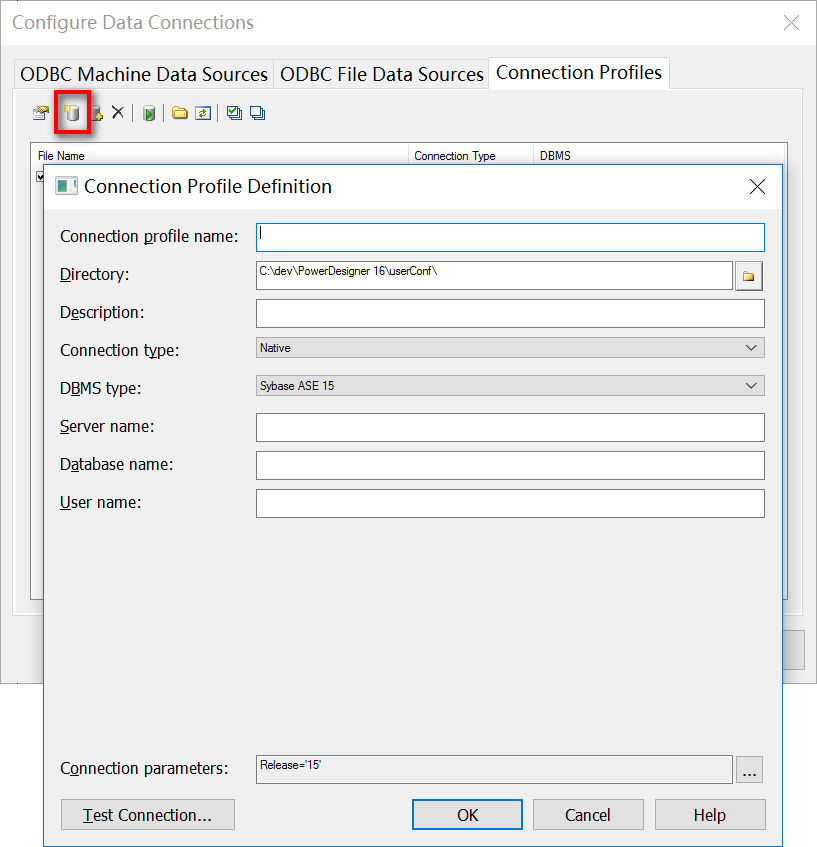The height and width of the screenshot is (847, 817).
Task: Focus the Connection profile name field
Action: [x=510, y=237]
